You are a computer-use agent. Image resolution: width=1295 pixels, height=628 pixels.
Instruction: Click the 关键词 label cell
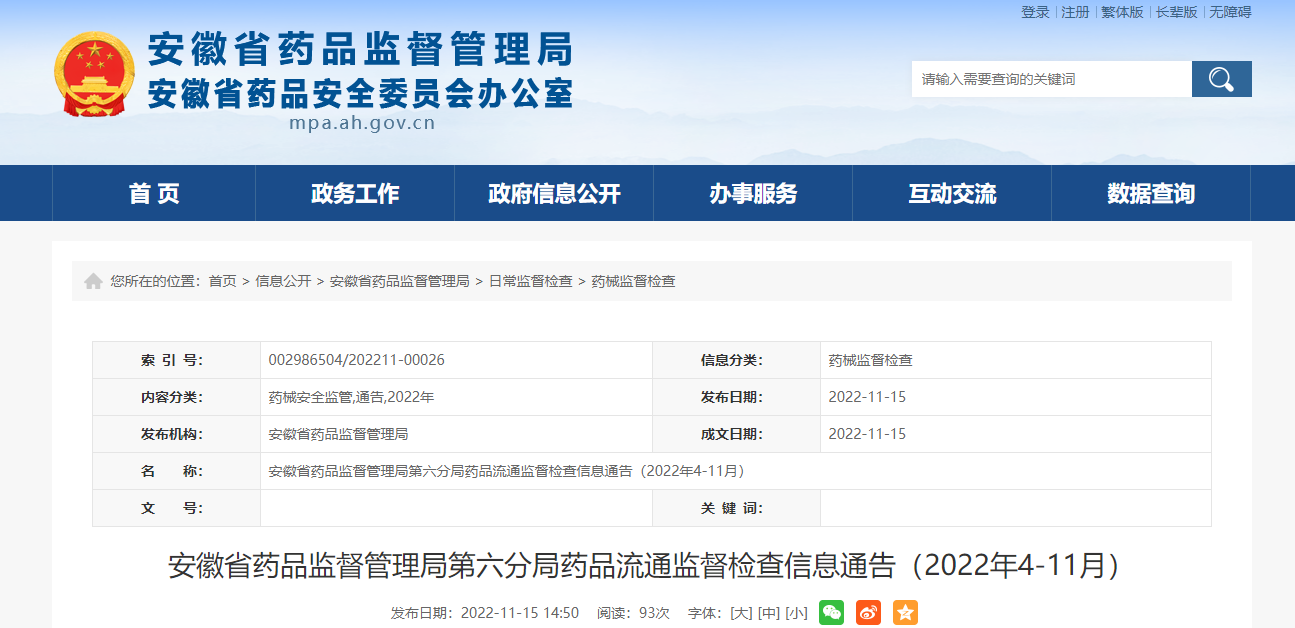point(736,508)
